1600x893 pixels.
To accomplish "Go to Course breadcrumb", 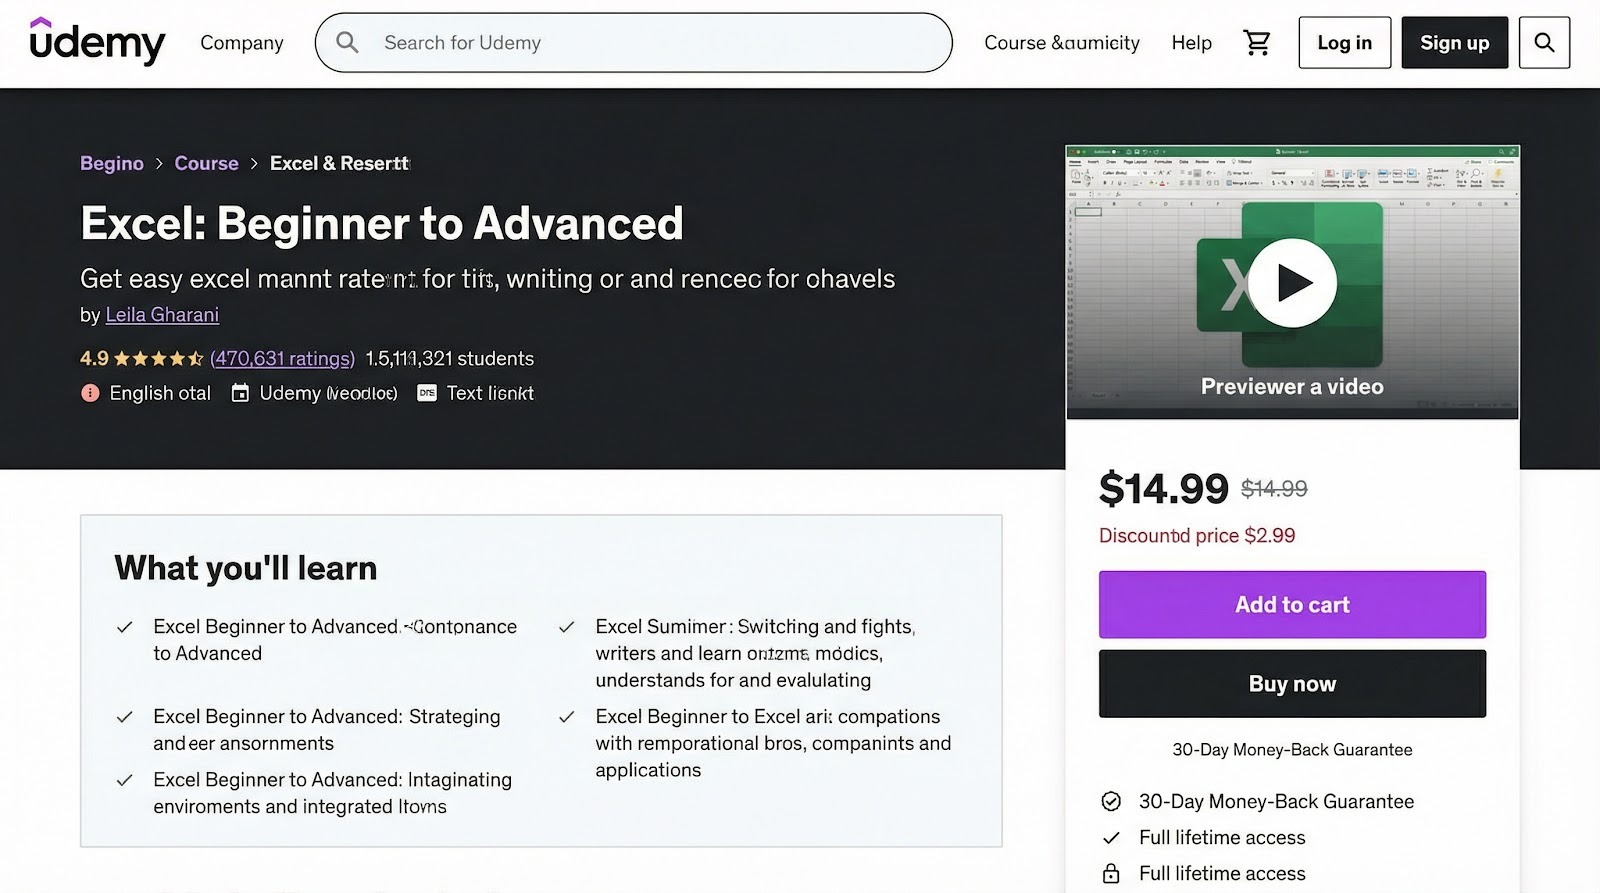I will [x=206, y=163].
